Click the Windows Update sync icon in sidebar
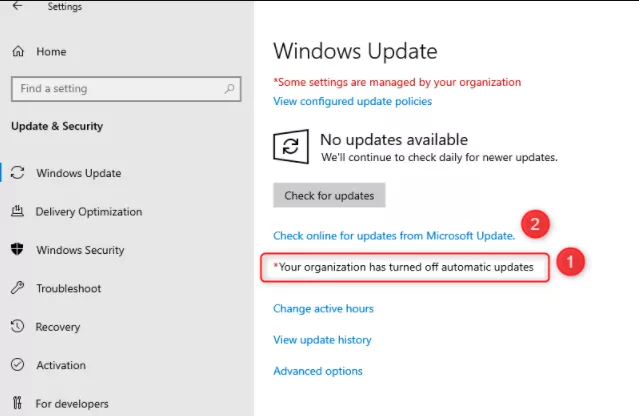The height and width of the screenshot is (416, 639). tap(18, 173)
